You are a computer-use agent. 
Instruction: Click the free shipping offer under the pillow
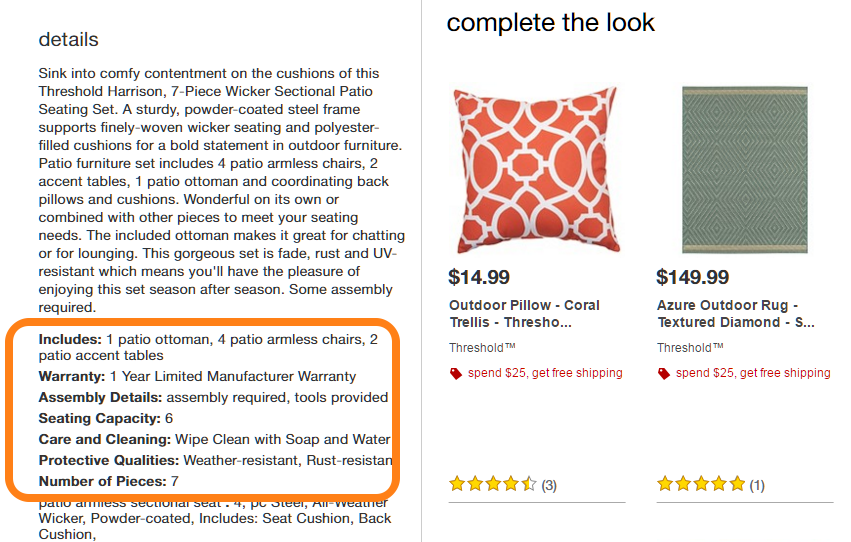click(x=544, y=373)
